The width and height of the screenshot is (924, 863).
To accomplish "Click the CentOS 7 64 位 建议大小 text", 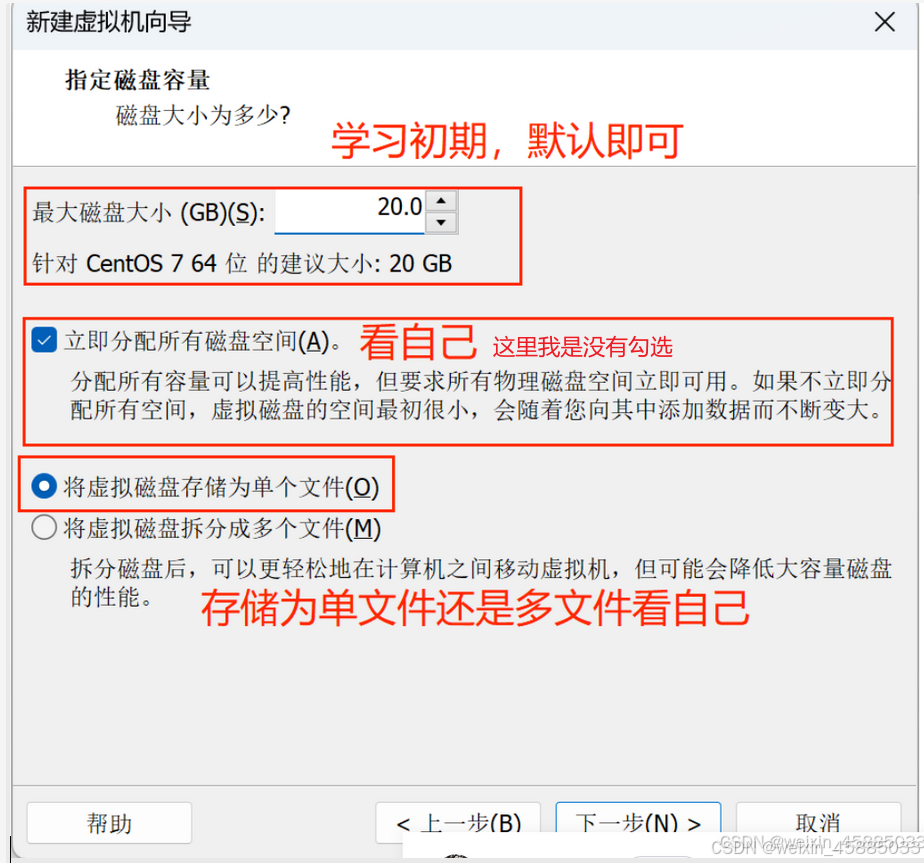I will click(x=242, y=263).
